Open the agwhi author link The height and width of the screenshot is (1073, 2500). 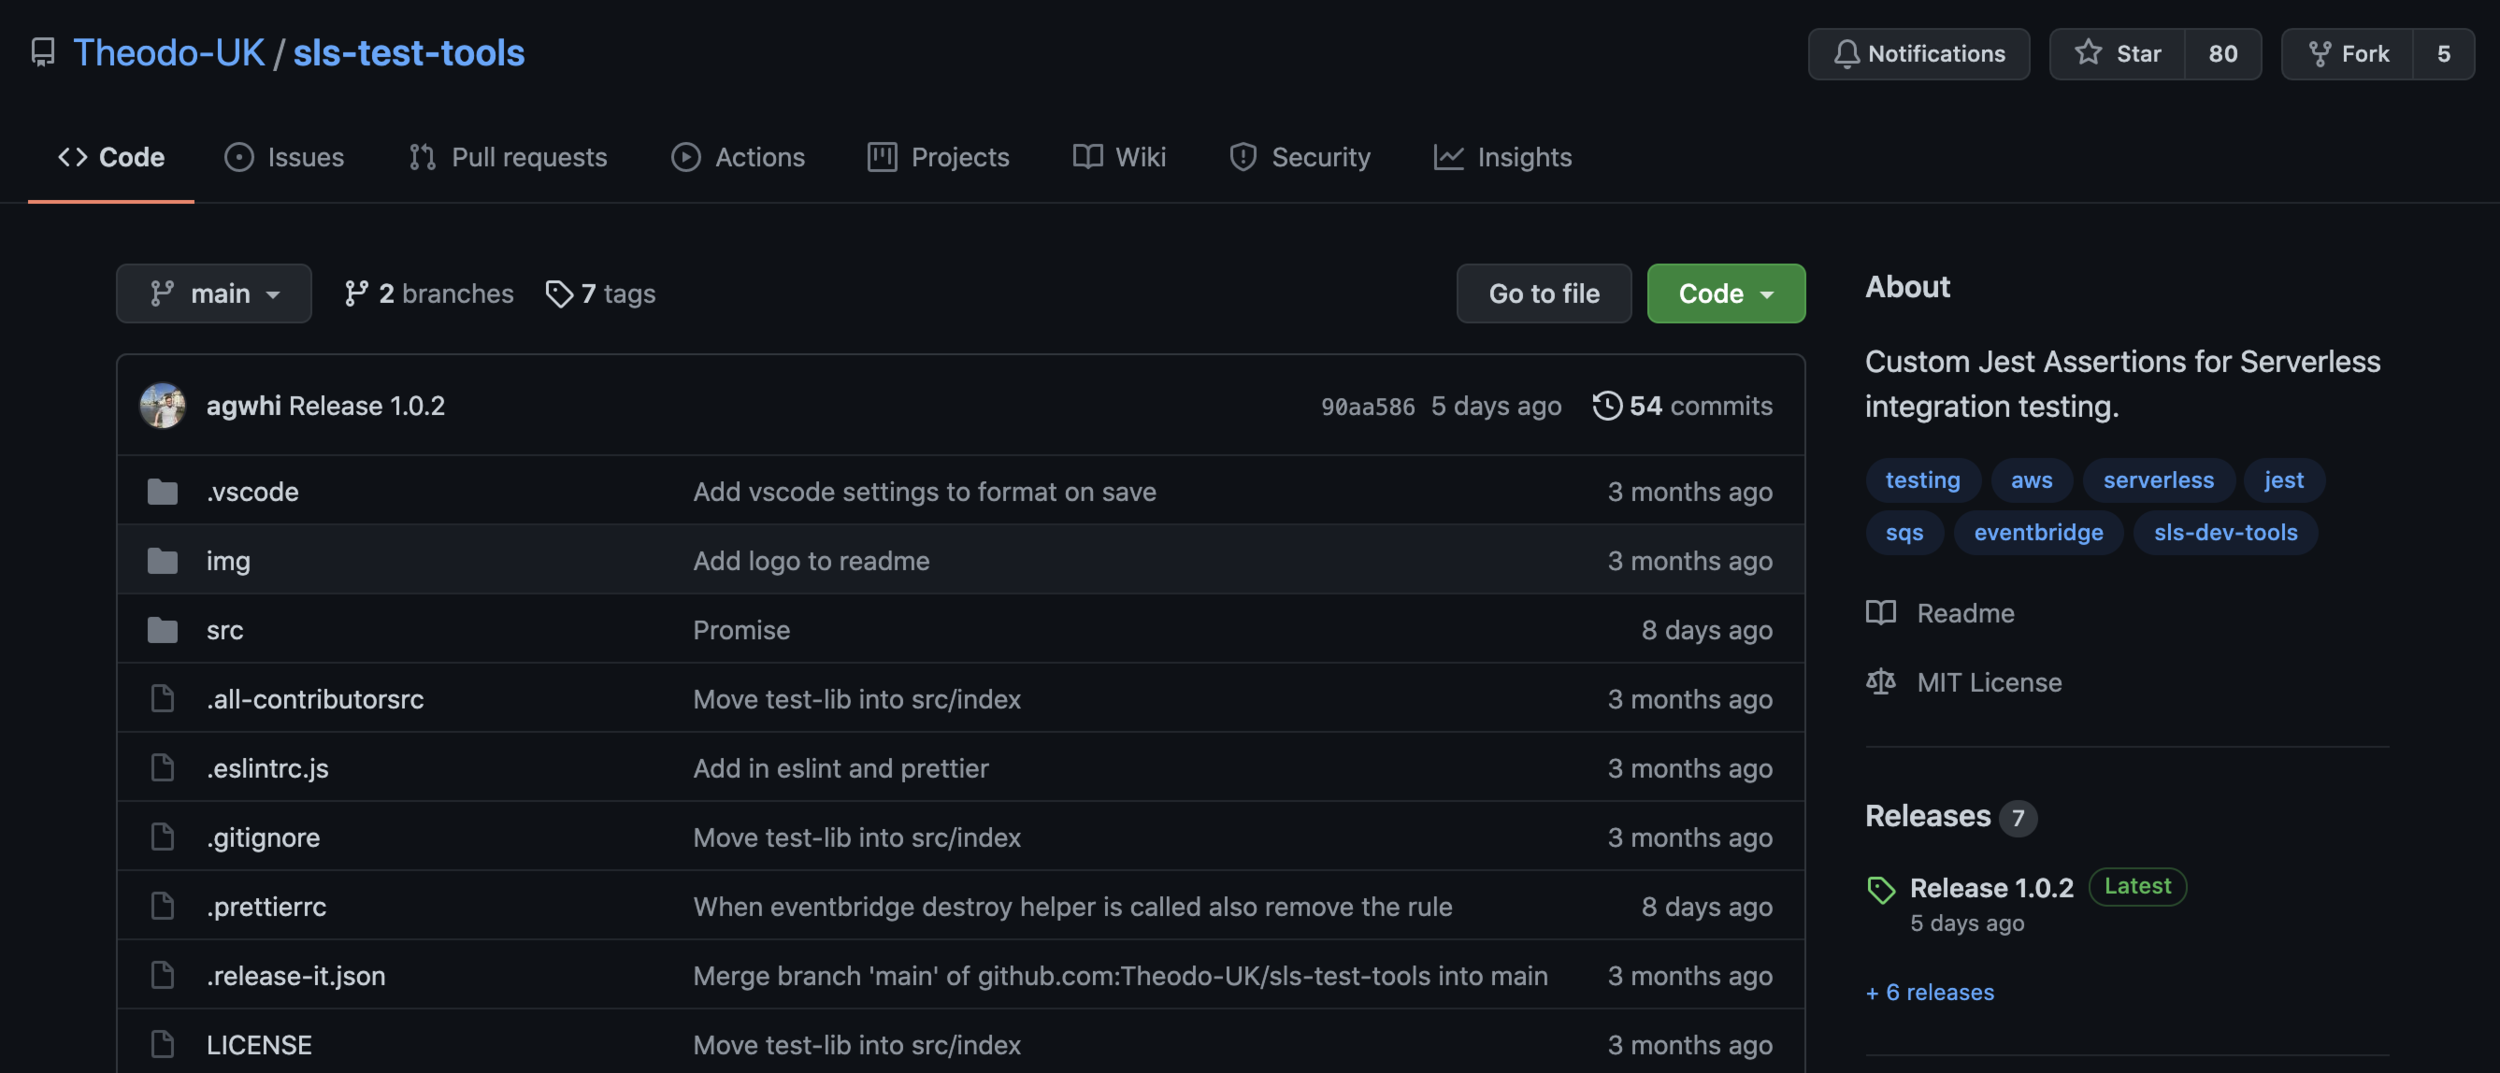pos(244,405)
